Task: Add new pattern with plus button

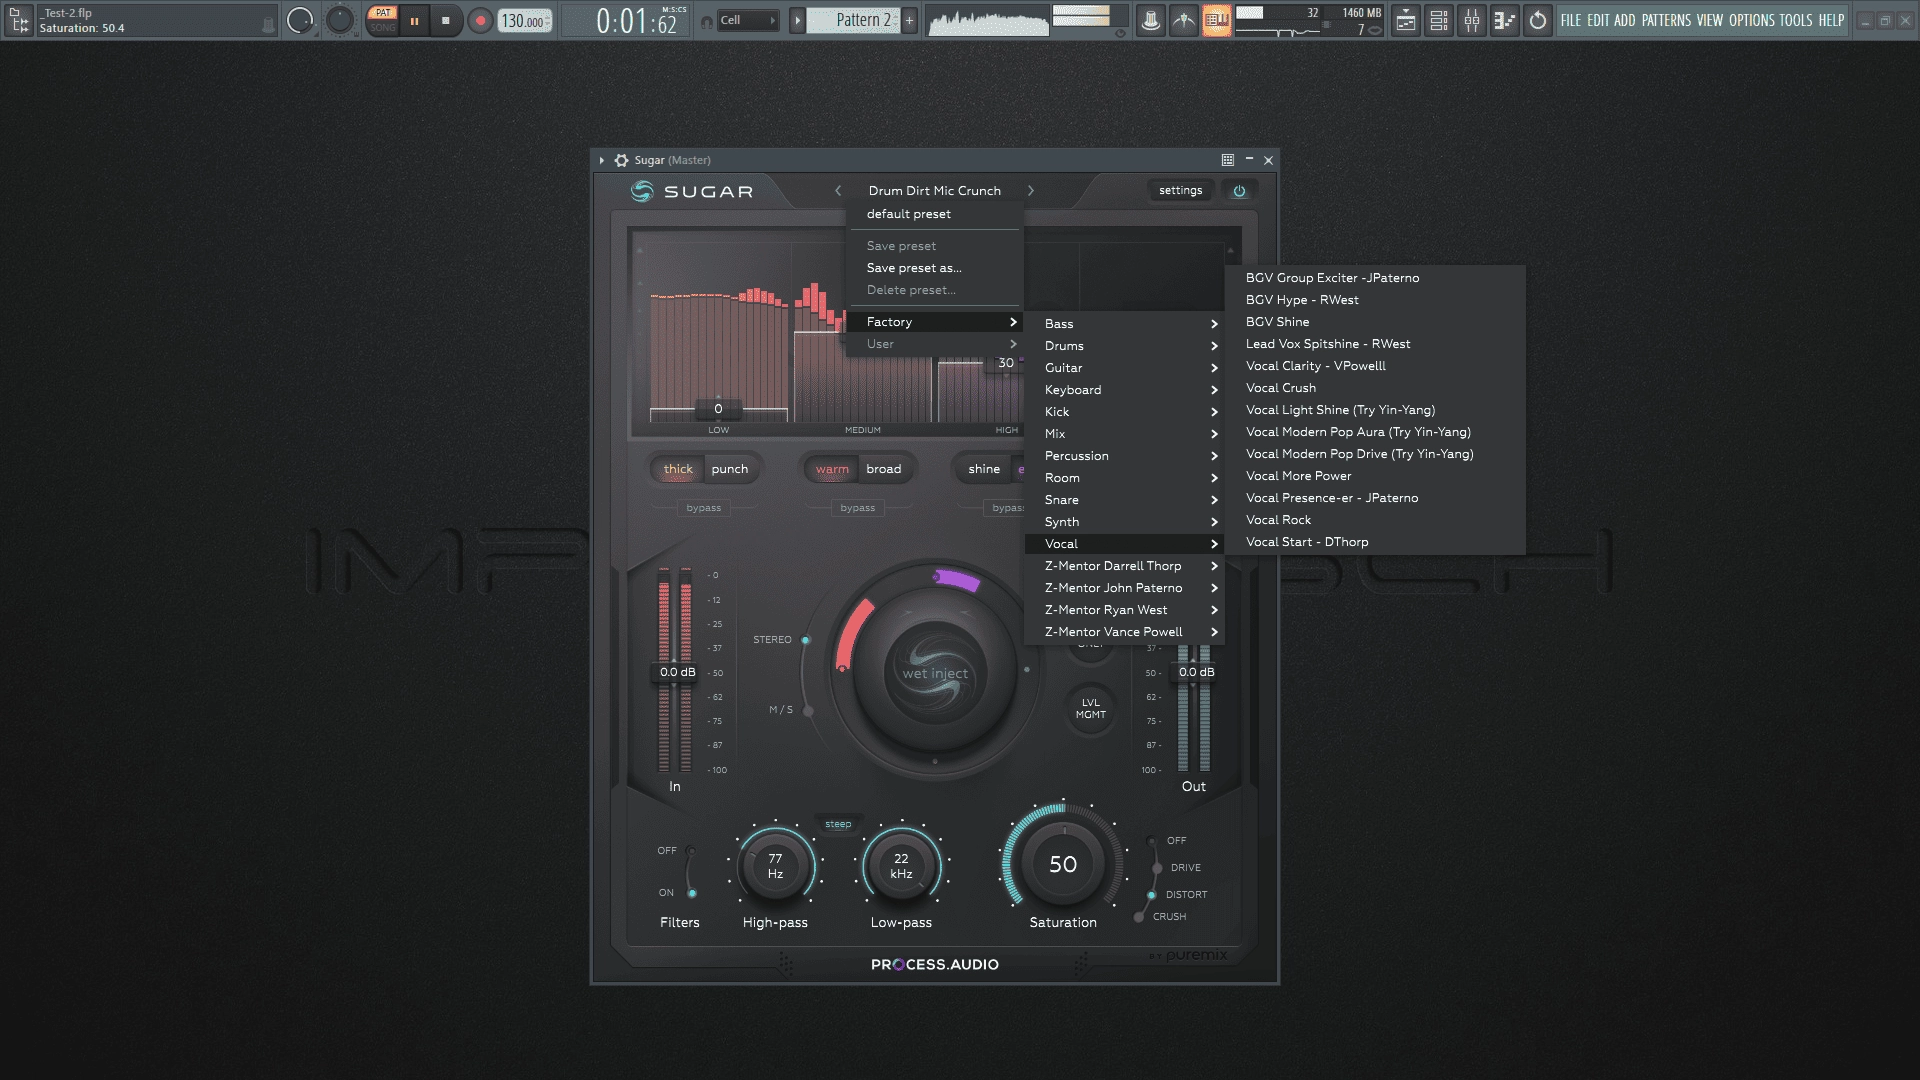Action: click(x=909, y=20)
